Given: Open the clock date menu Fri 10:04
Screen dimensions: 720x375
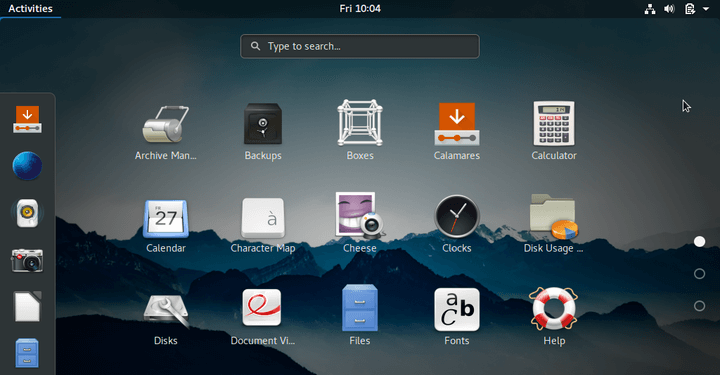Looking at the screenshot, I should (x=360, y=9).
